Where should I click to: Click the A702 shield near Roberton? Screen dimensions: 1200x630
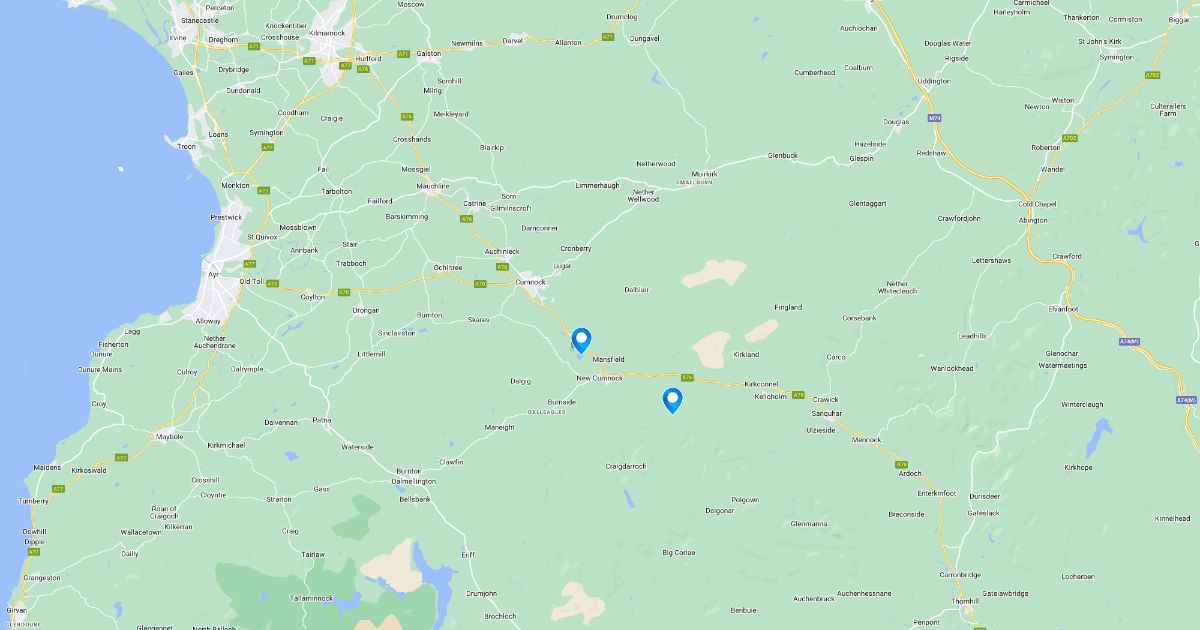click(x=1070, y=138)
